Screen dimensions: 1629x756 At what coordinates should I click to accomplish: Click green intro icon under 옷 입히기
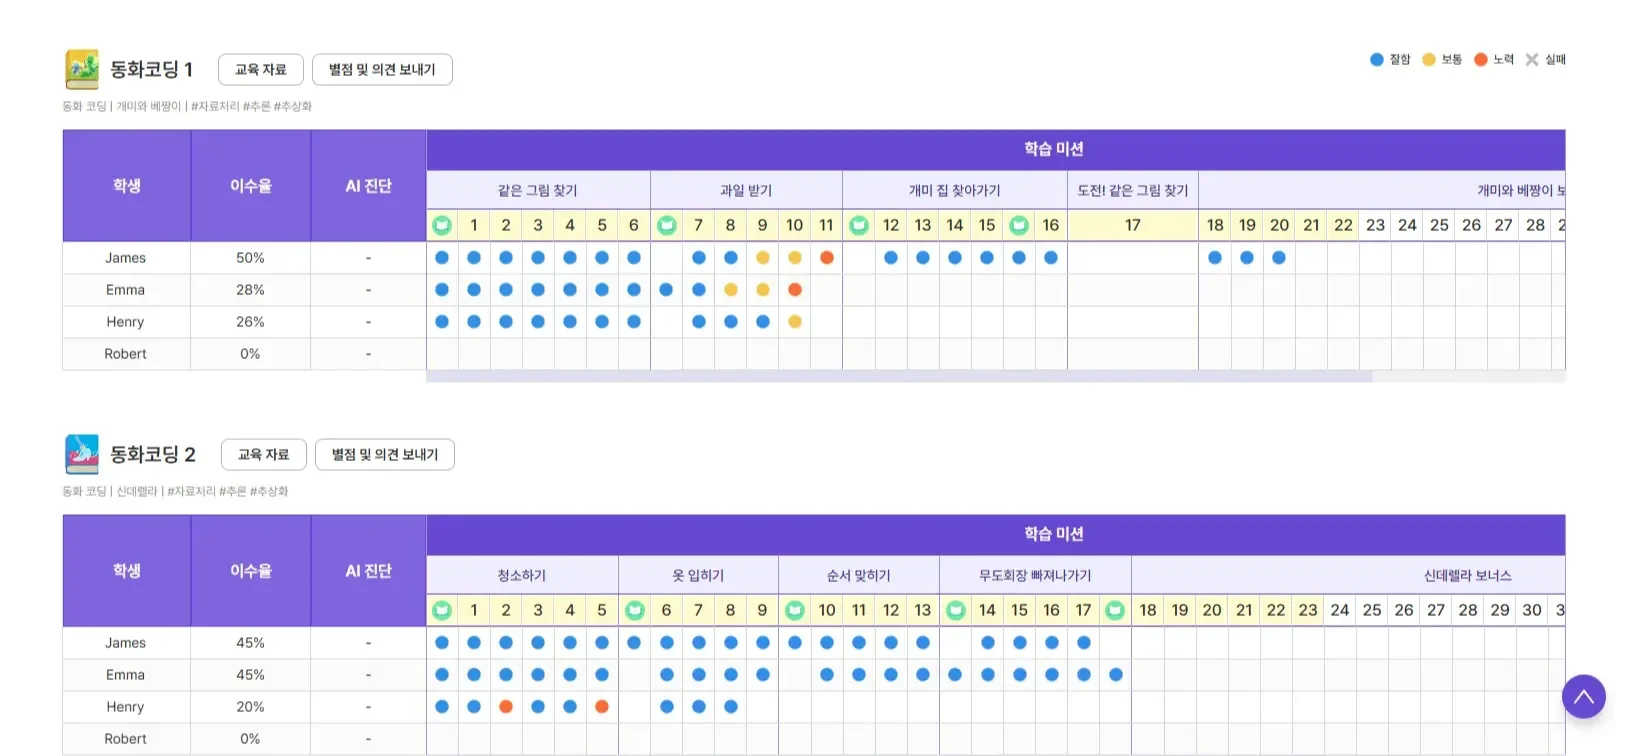(635, 611)
